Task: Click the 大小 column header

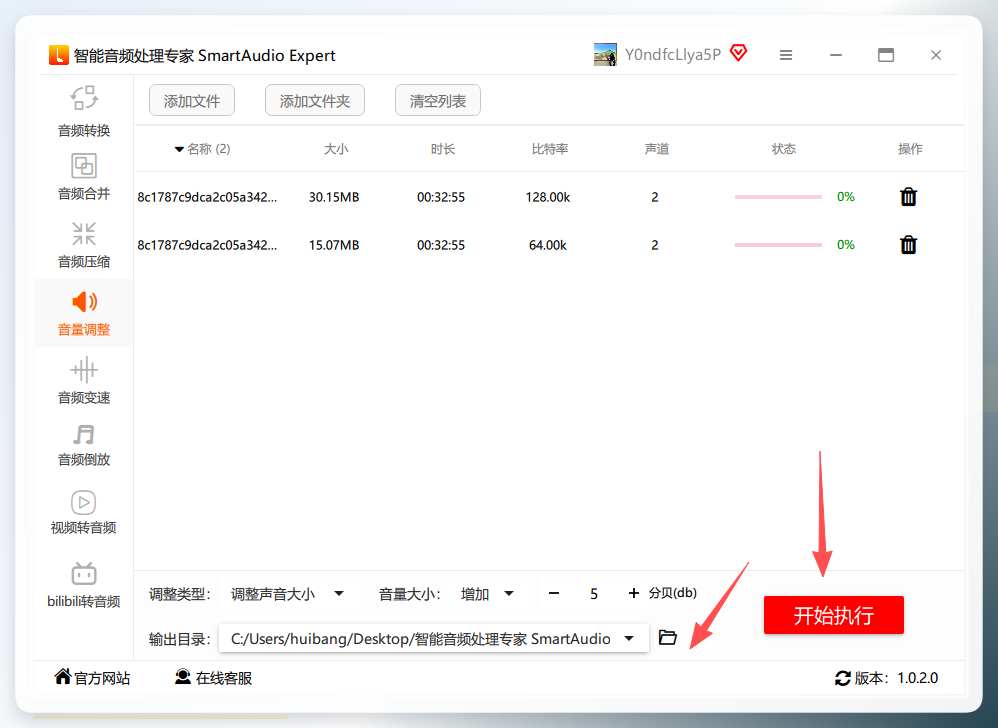Action: pyautogui.click(x=336, y=149)
